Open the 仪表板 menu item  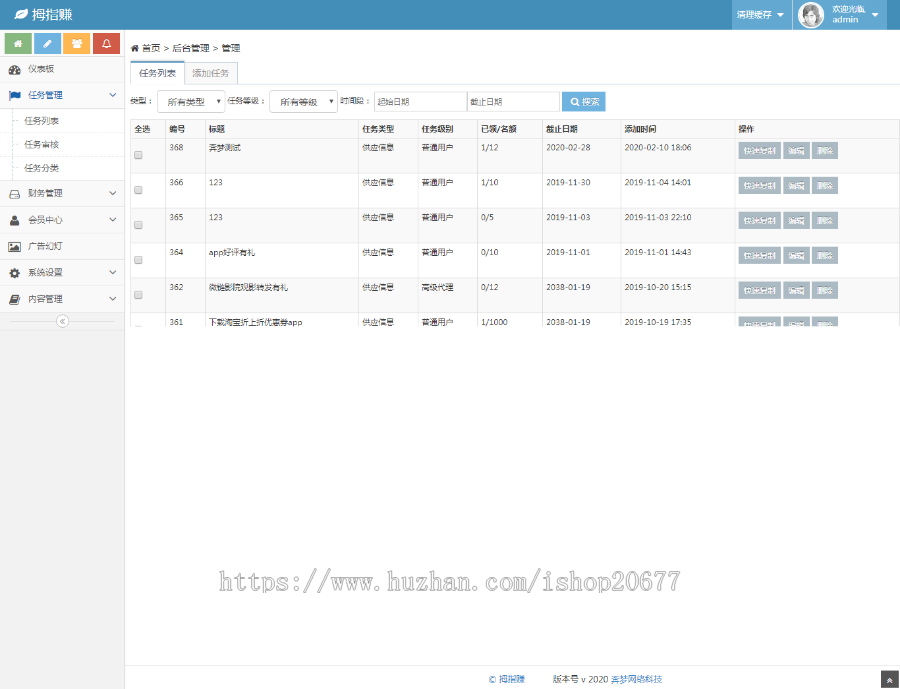(x=62, y=69)
